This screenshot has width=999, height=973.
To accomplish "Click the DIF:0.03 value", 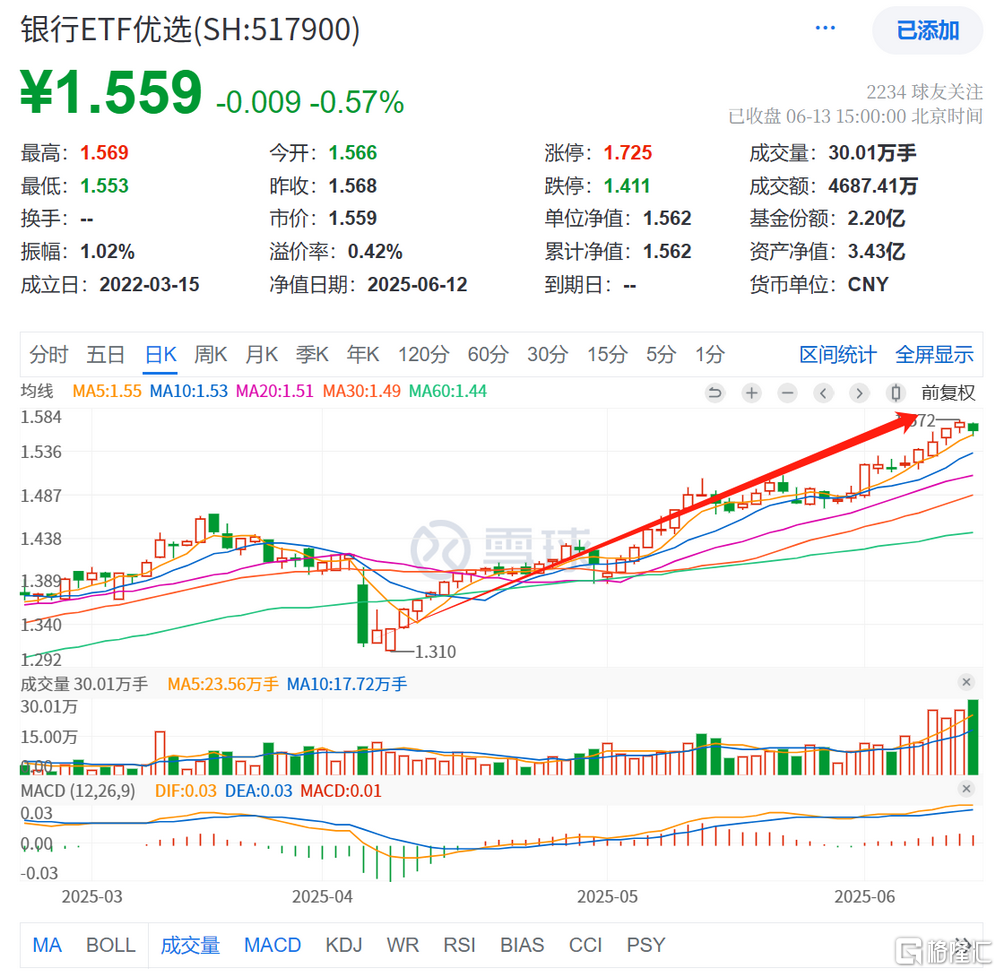I will 186,791.
